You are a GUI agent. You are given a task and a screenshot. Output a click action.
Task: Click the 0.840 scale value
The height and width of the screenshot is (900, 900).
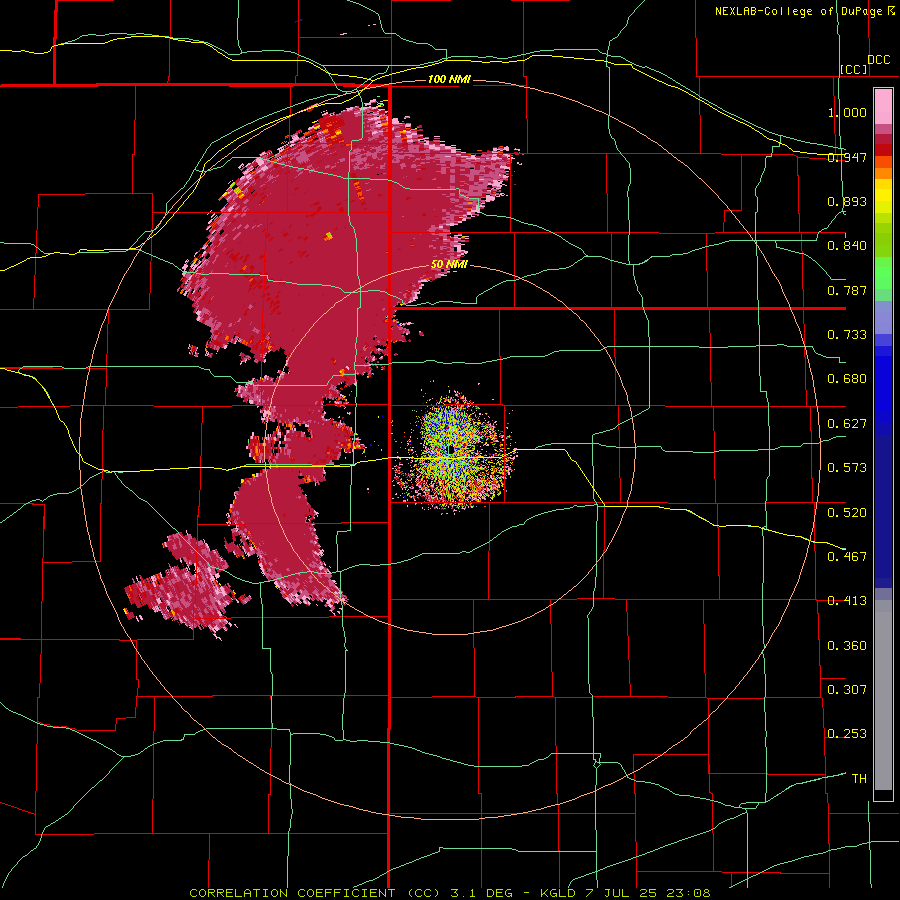847,246
